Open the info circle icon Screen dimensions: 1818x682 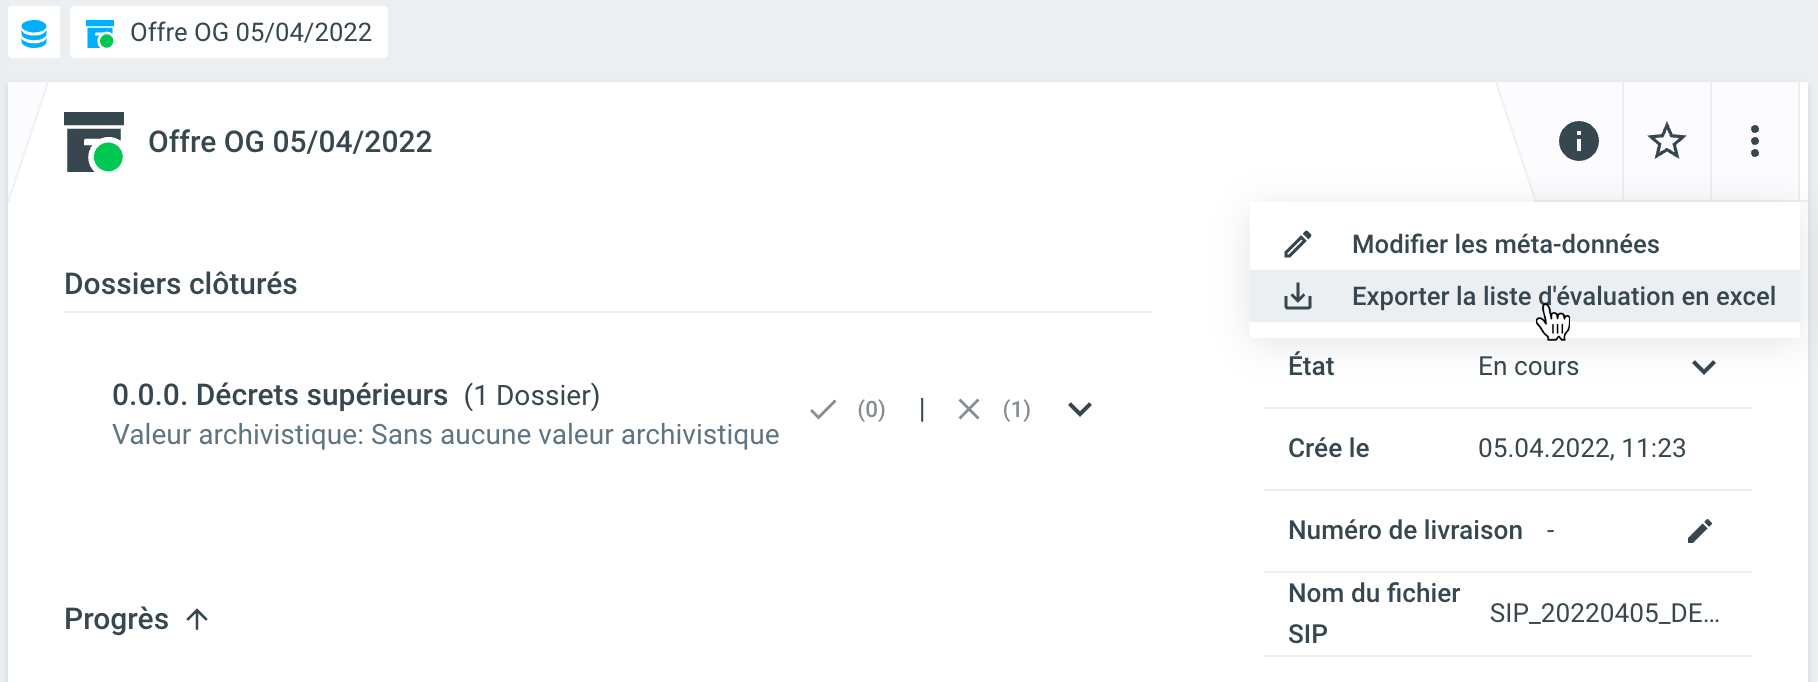(1578, 141)
